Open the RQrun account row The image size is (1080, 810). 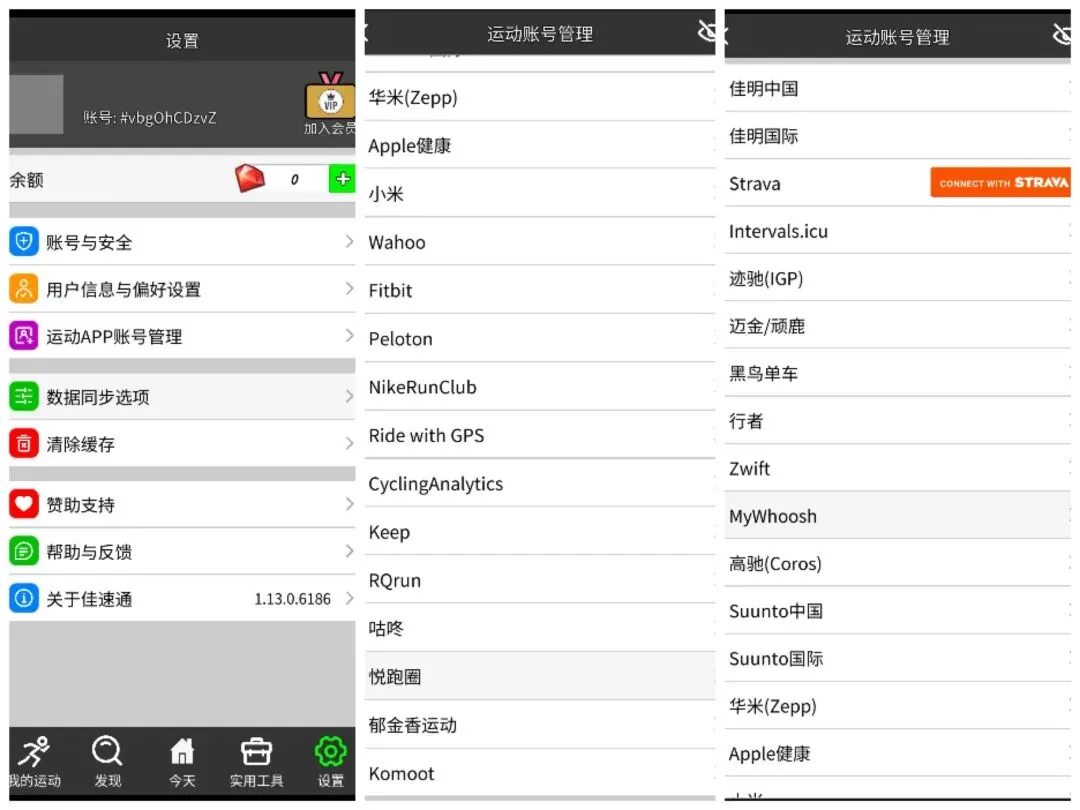pyautogui.click(x=540, y=580)
